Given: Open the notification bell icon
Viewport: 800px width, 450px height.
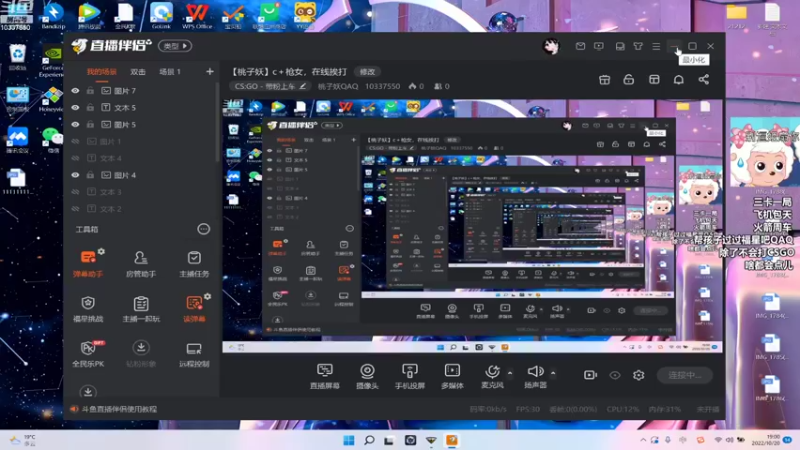Looking at the screenshot, I should [x=679, y=80].
